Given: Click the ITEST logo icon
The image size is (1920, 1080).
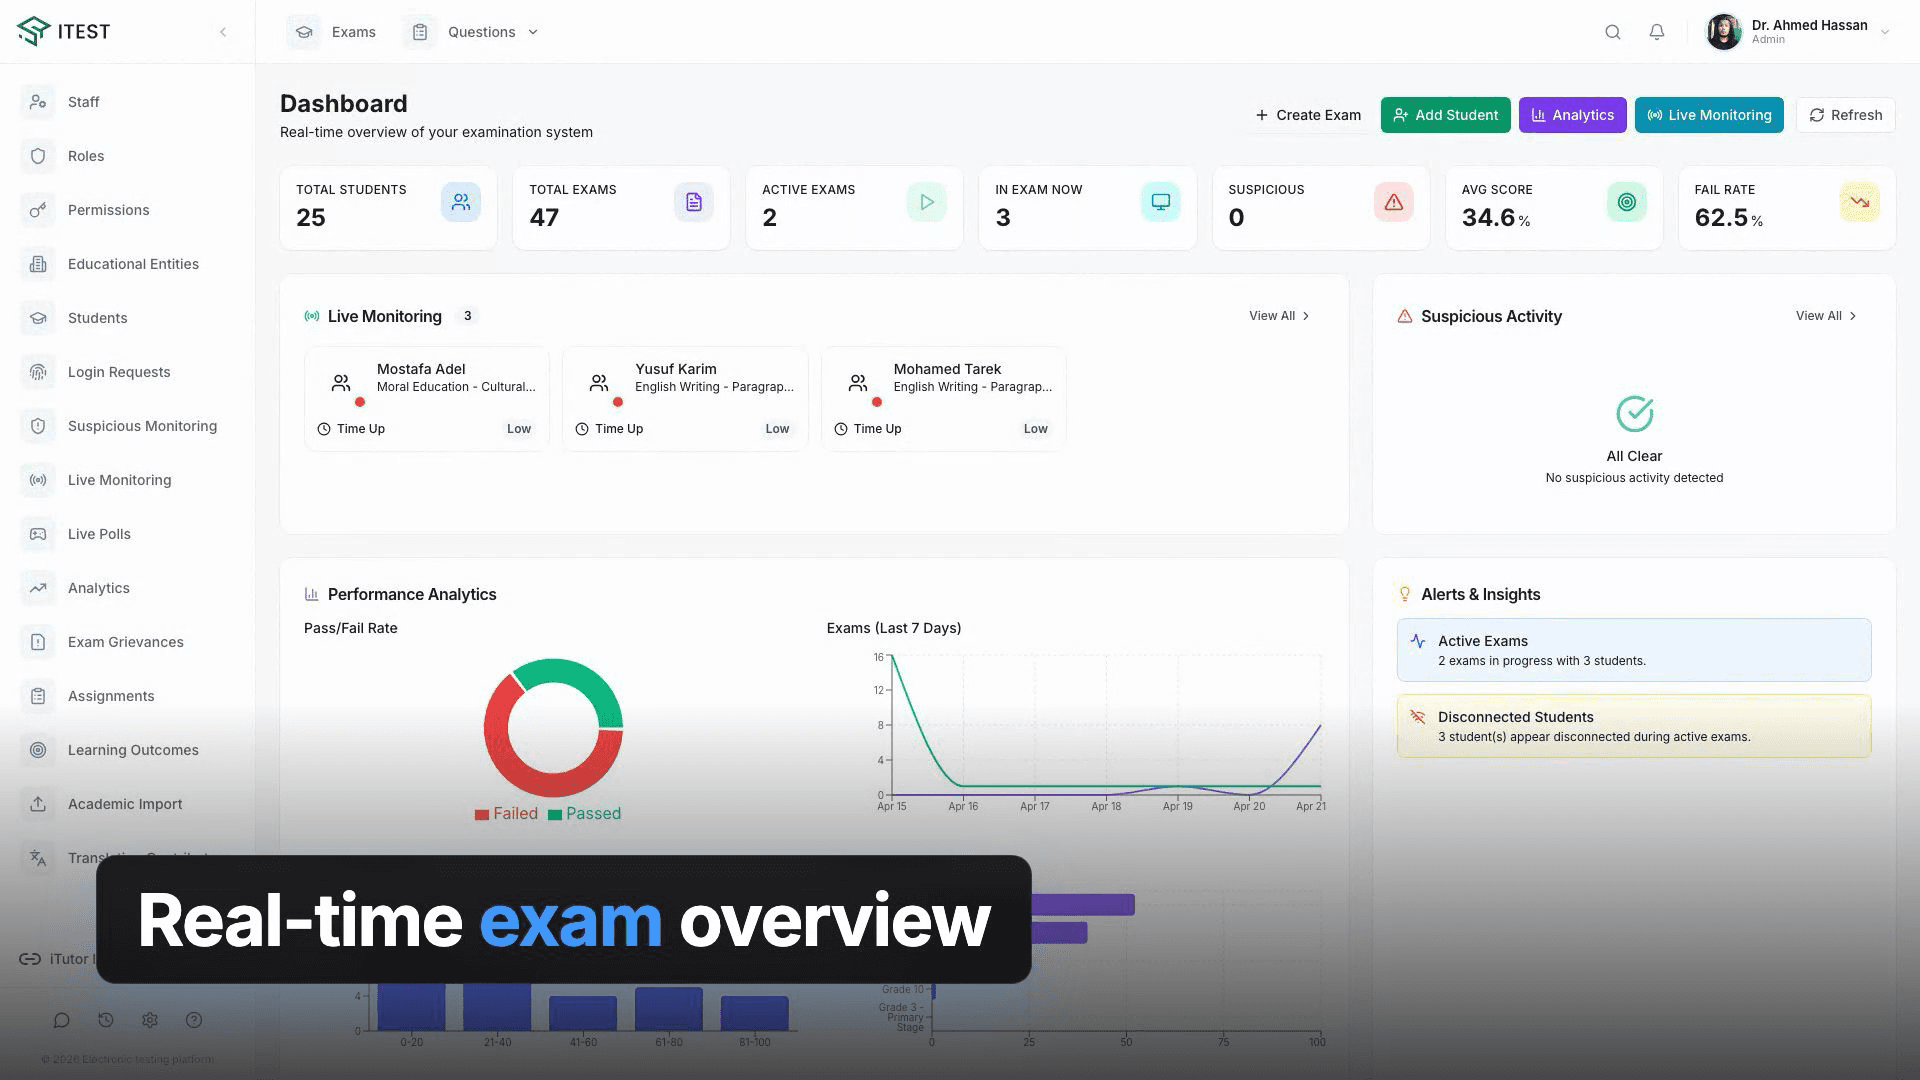Looking at the screenshot, I should [33, 31].
